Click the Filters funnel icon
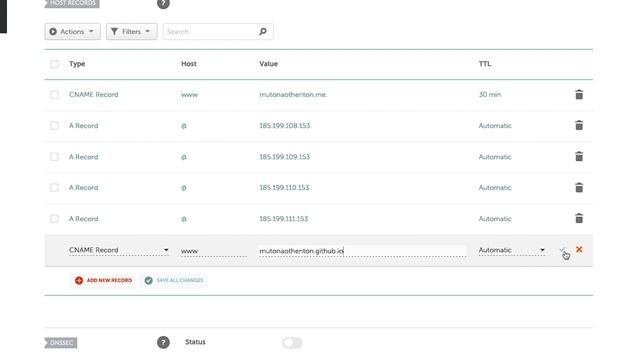Viewport: 640px width, 360px height. click(114, 31)
